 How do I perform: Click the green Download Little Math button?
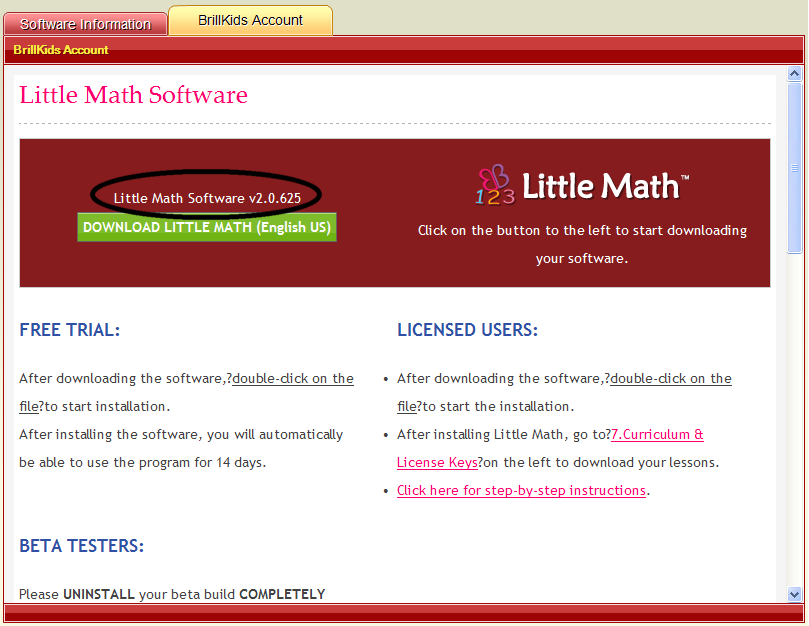coord(207,227)
